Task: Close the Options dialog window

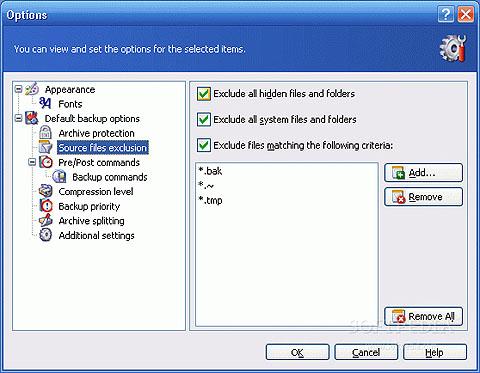Action: tap(466, 15)
